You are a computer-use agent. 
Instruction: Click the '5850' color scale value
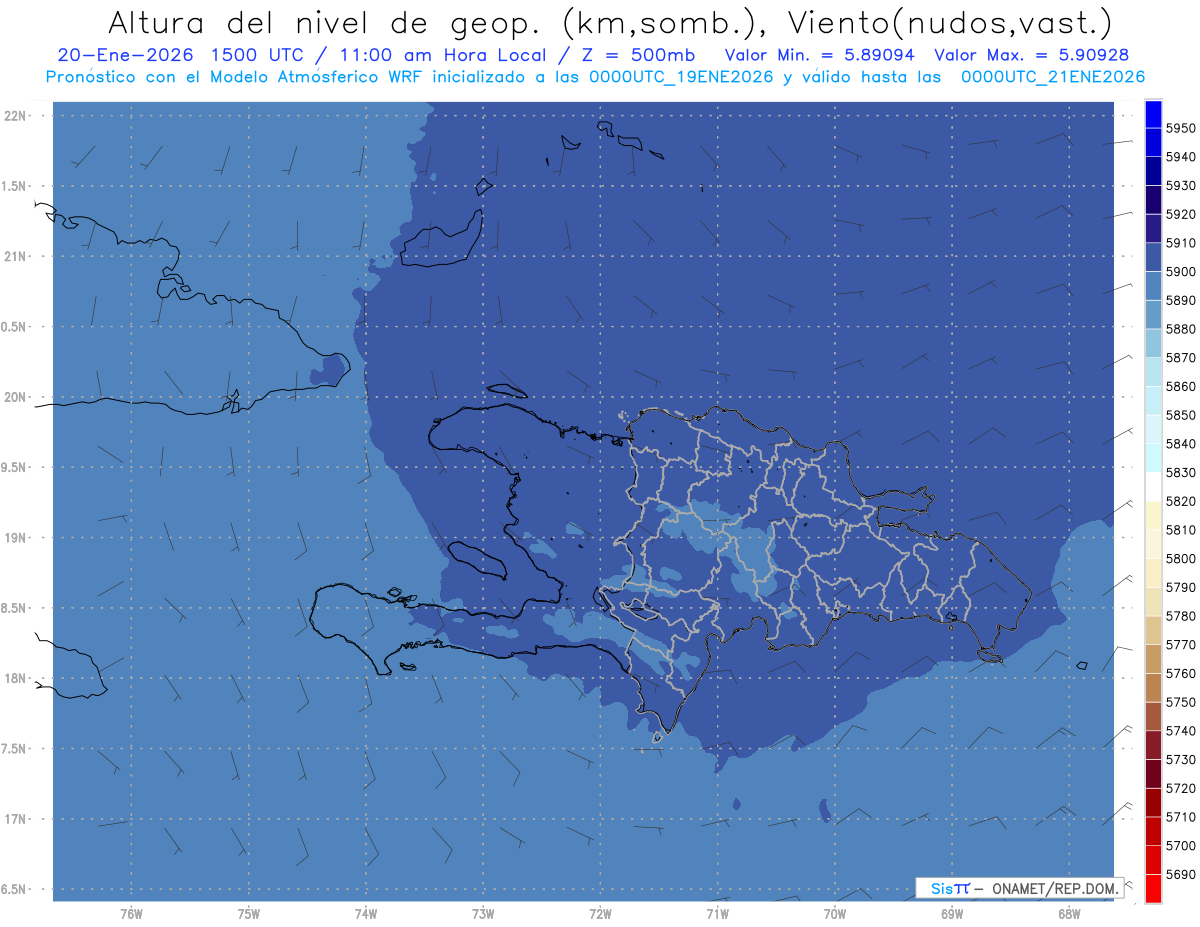pos(1181,415)
